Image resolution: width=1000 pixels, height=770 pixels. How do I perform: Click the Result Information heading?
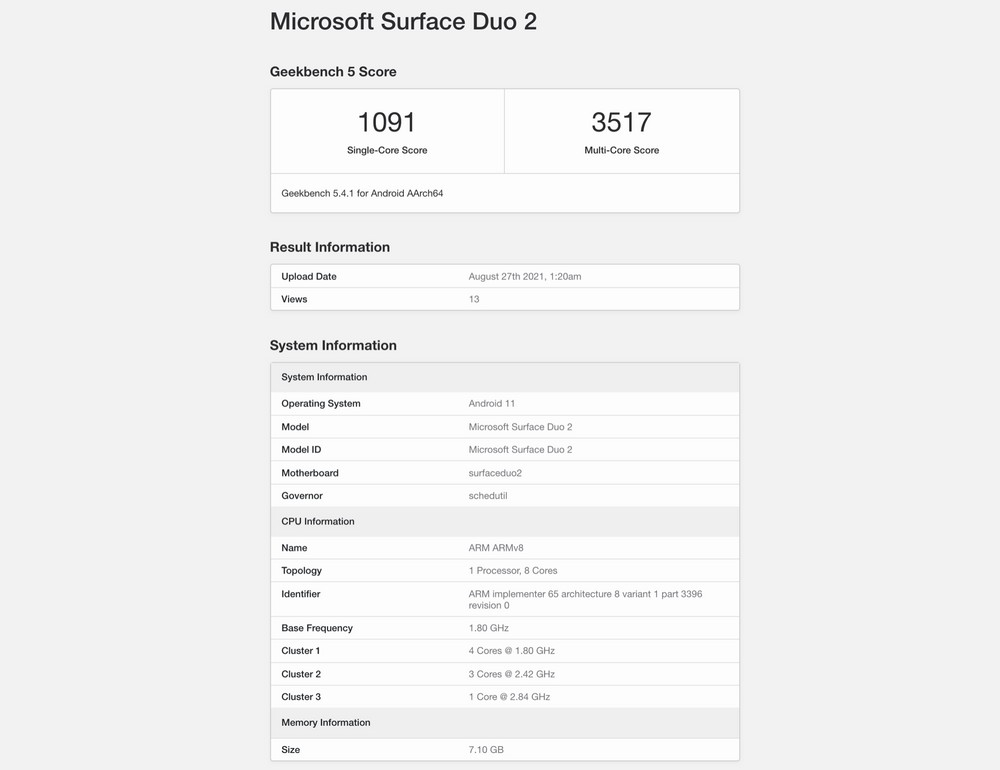pos(330,247)
